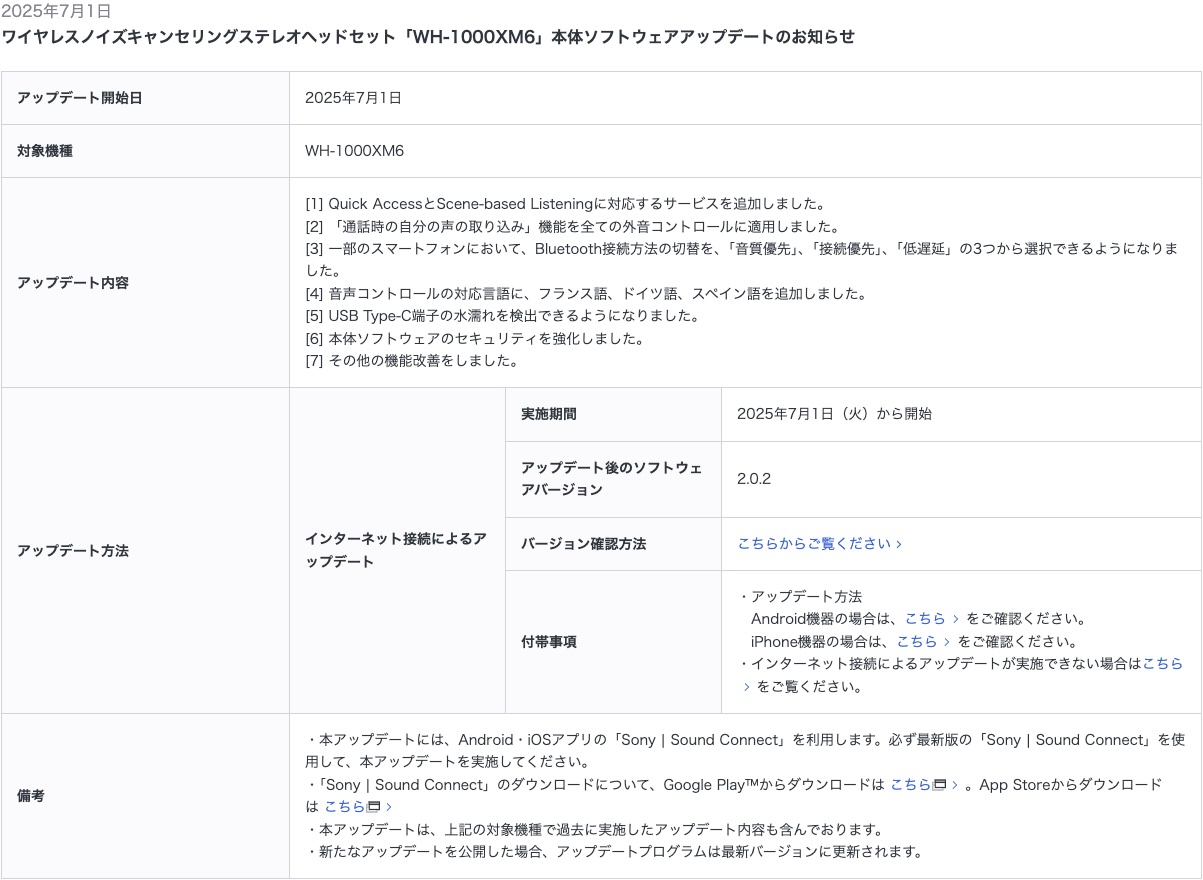The width and height of the screenshot is (1203, 880).
Task: Open the App Store download 'こちら' link
Action: [344, 807]
